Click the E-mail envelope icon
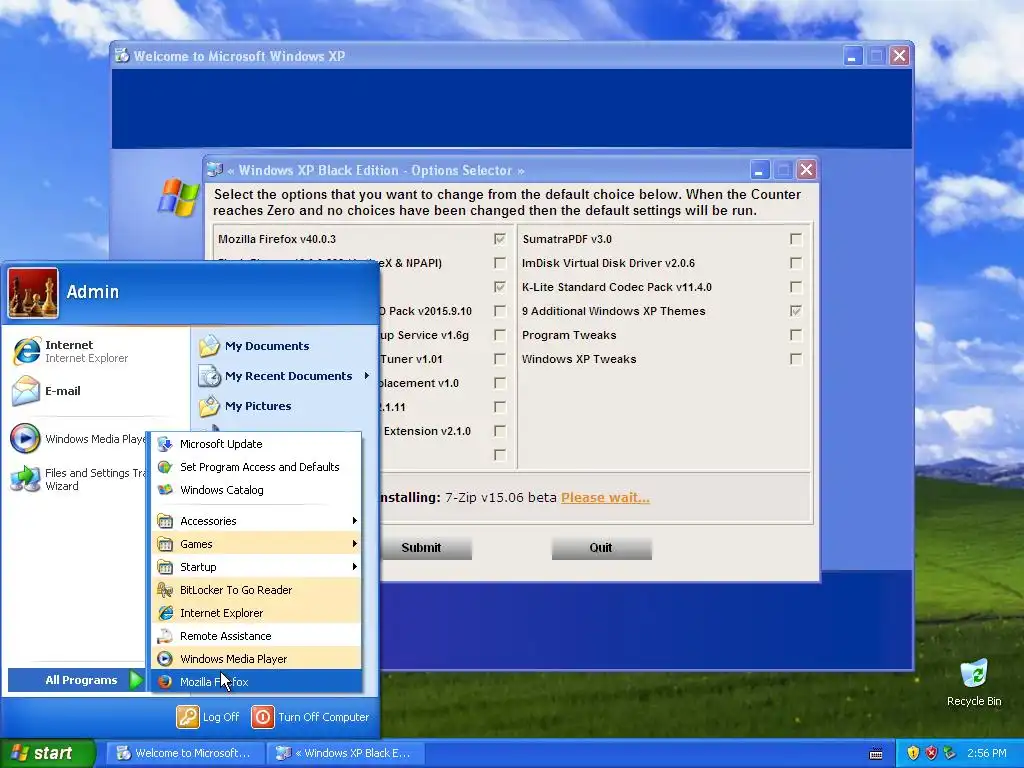Viewport: 1024px width, 768px height. pyautogui.click(x=26, y=391)
